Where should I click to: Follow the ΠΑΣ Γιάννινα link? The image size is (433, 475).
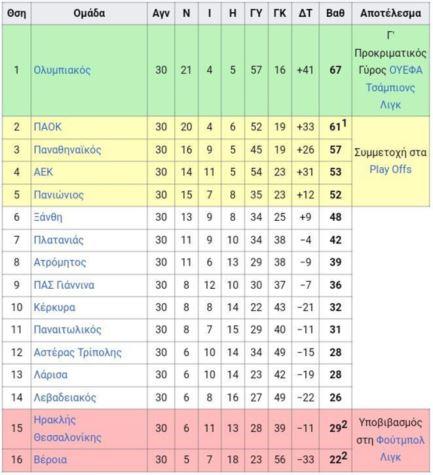pyautogui.click(x=64, y=285)
